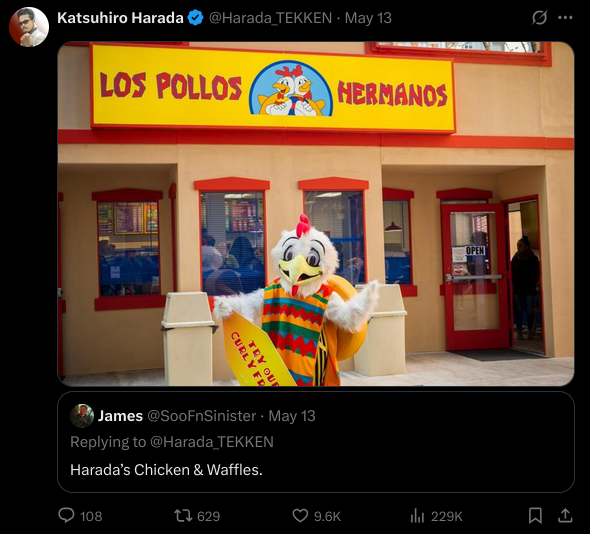The image size is (590, 534).
Task: Click the @Harada_TEKKEN handle in header
Action: tap(270, 18)
